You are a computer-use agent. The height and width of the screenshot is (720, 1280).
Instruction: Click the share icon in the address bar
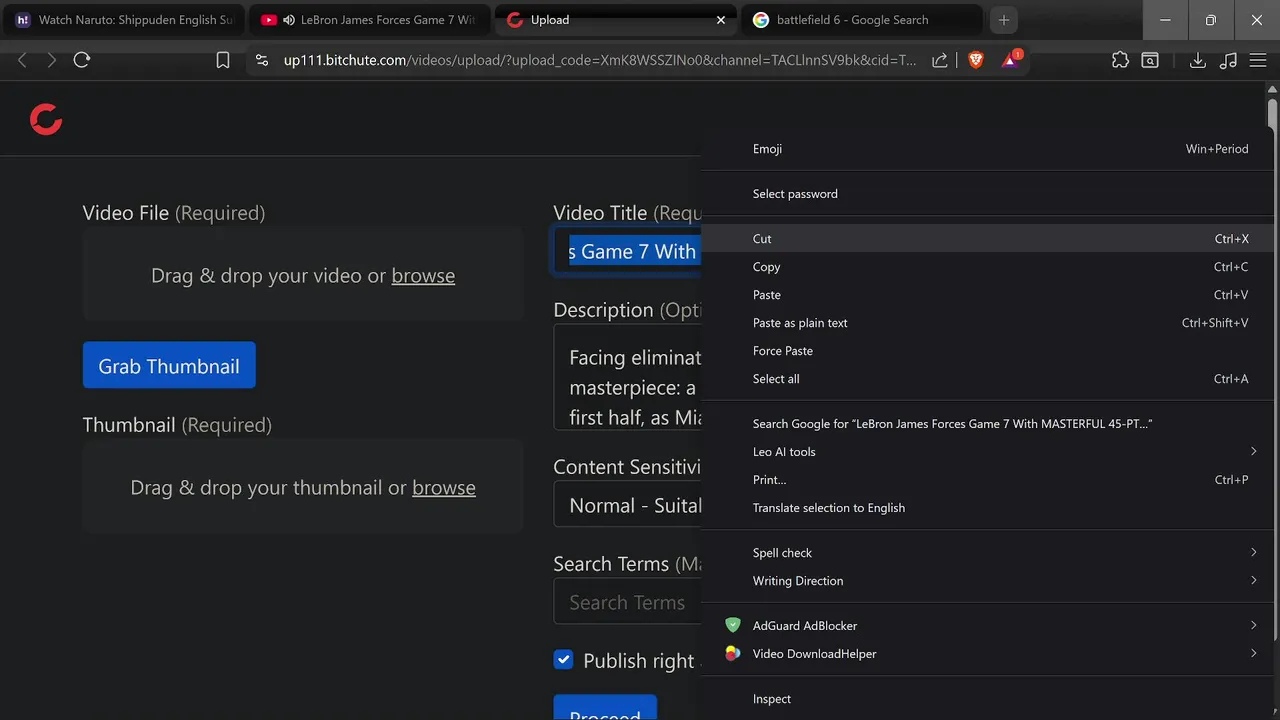940,60
